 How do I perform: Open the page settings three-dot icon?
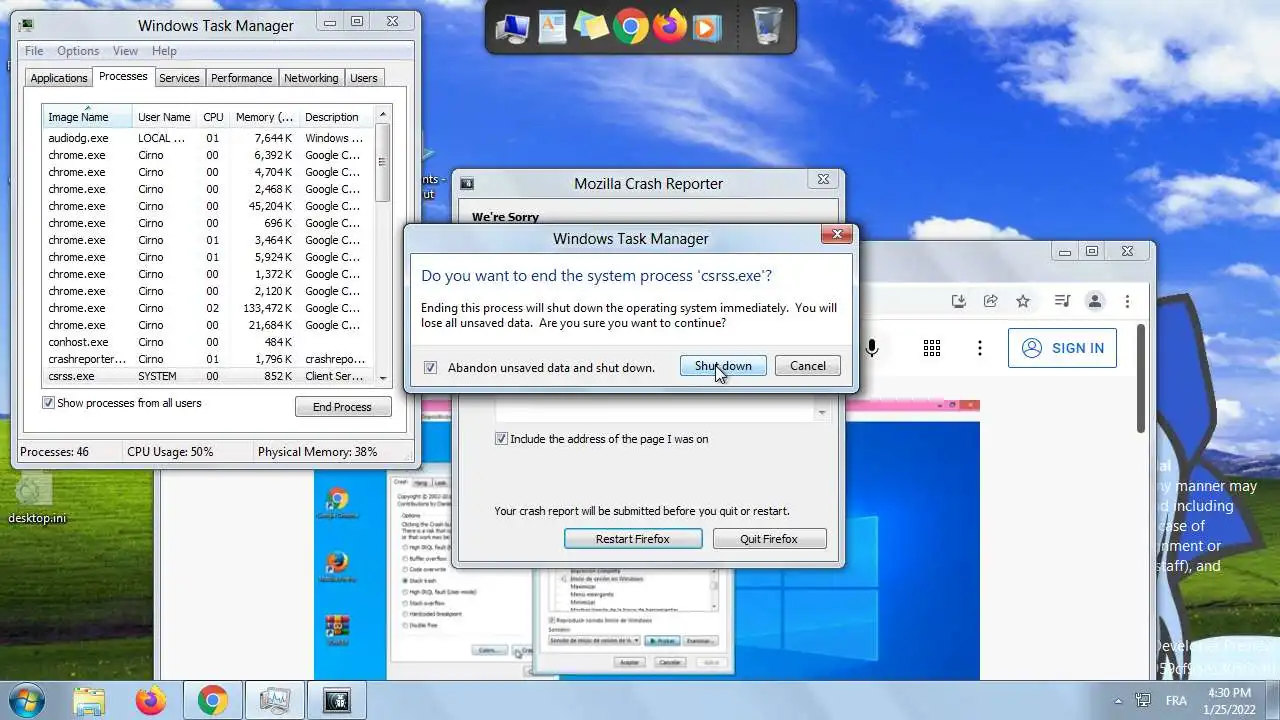[980, 348]
